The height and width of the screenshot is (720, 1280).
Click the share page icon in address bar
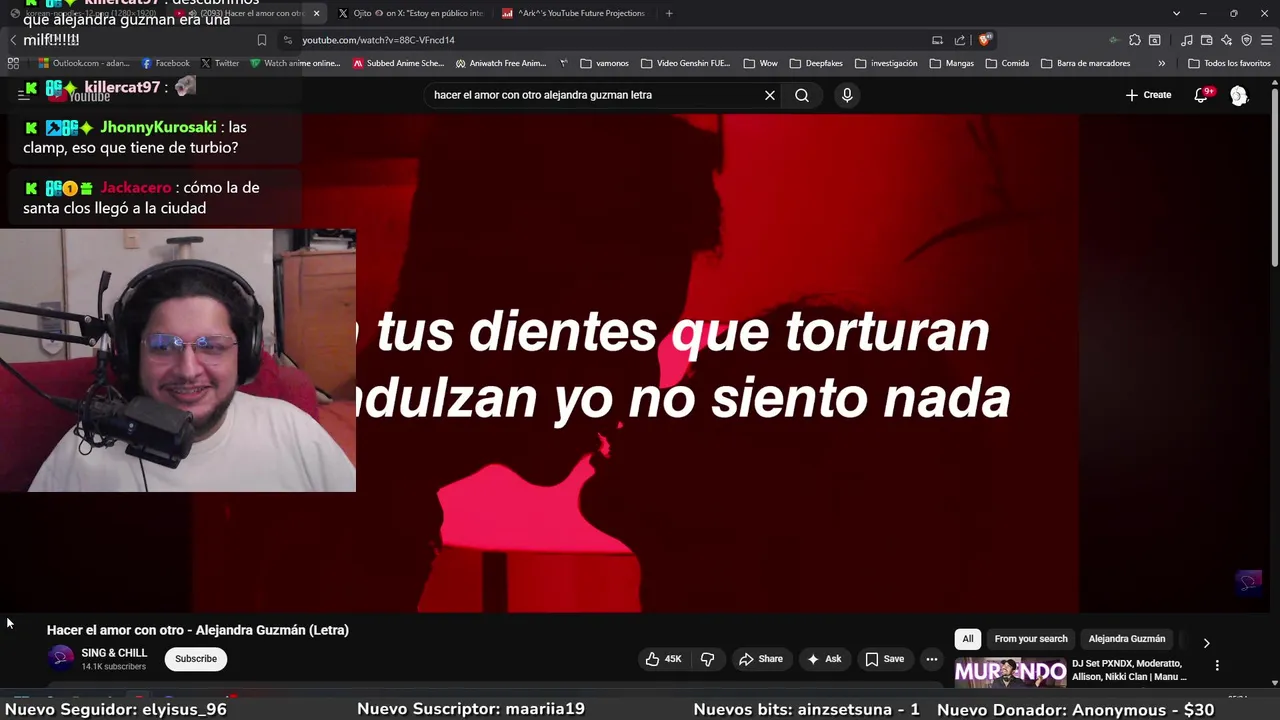tap(960, 40)
